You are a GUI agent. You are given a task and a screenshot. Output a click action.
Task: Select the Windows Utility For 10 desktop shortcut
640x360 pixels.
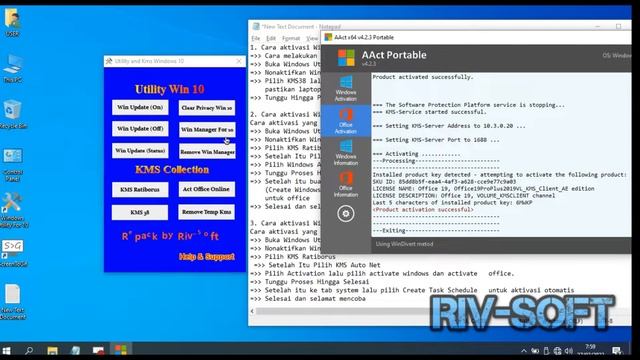pos(13,210)
